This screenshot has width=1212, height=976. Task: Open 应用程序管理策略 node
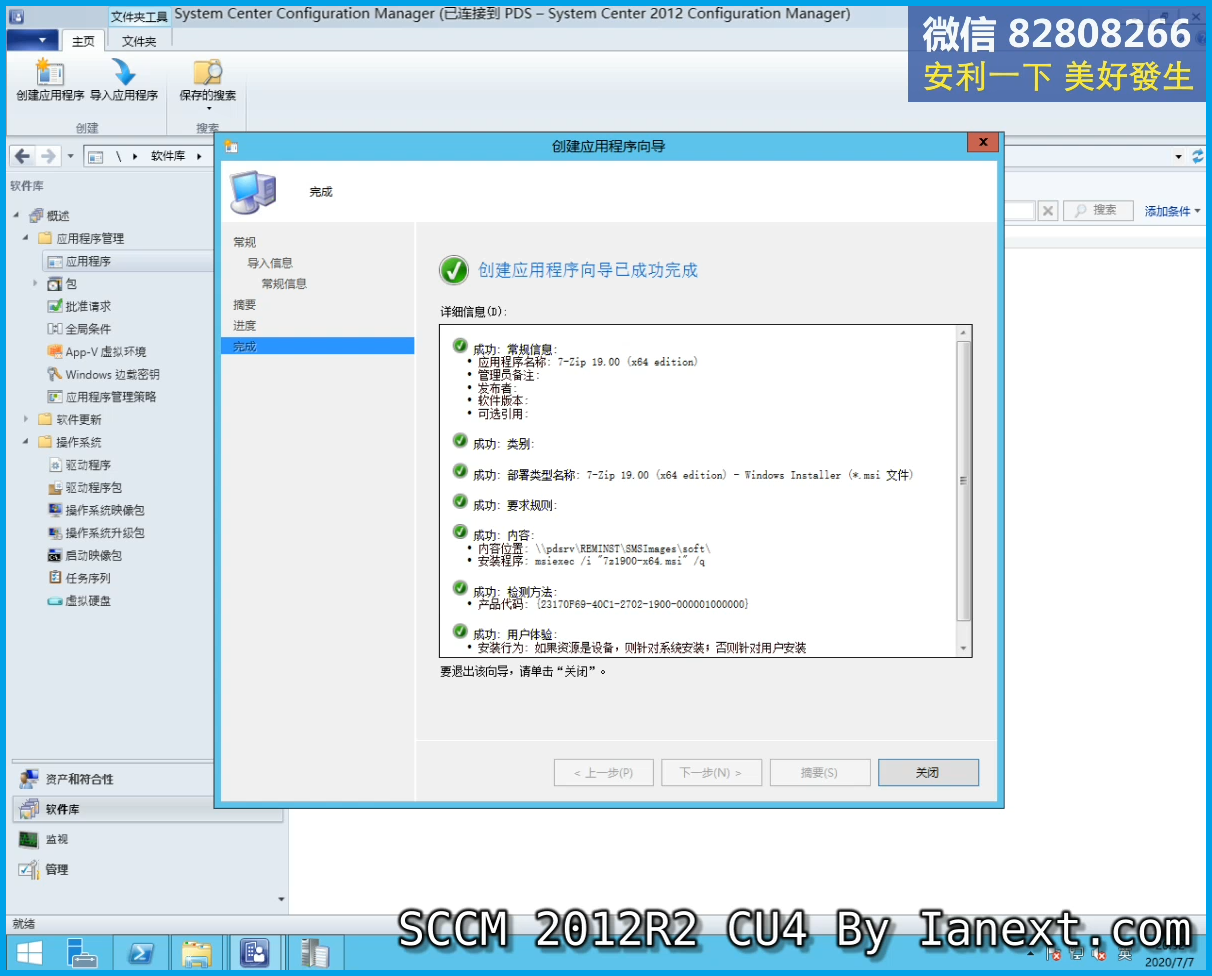[110, 397]
